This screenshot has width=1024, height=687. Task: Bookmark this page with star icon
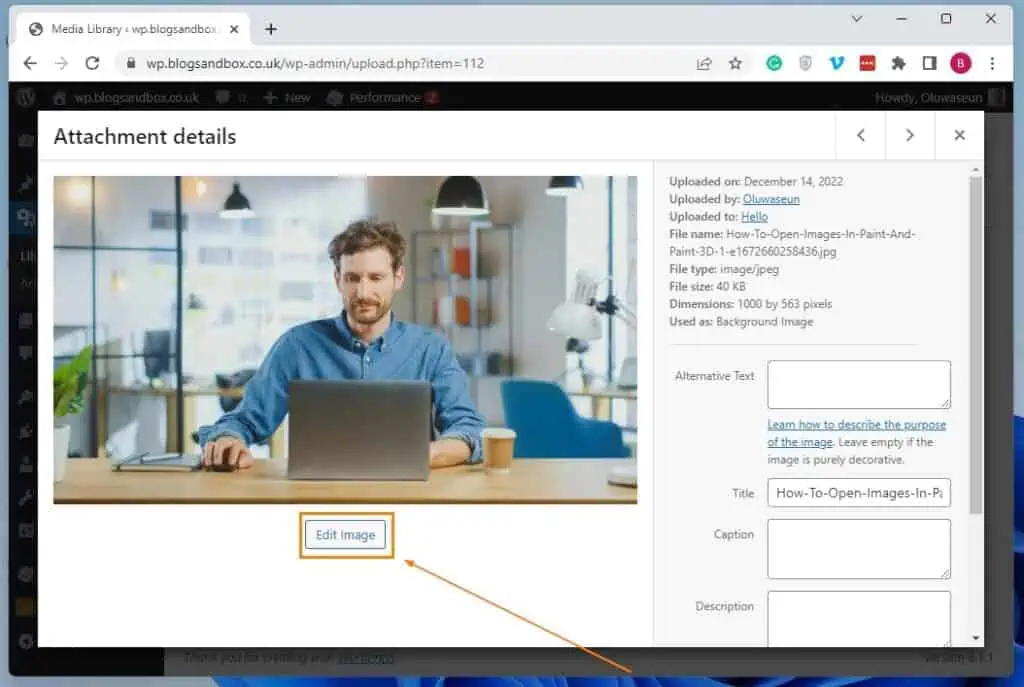[735, 63]
